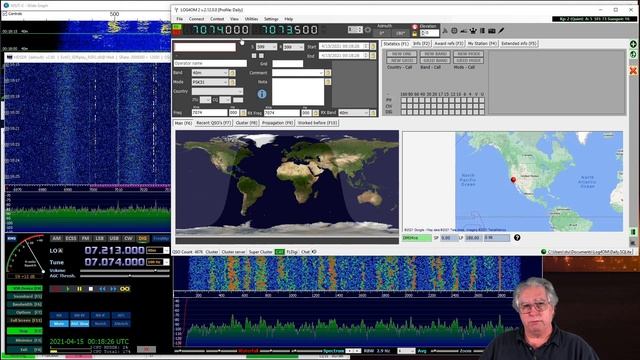Toggle the Mute button in HDSDR
Viewport: 640px width, 360px height.
[x=59, y=324]
